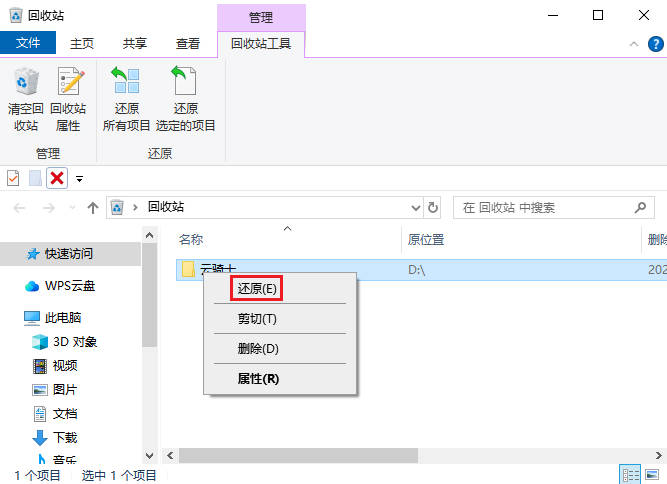The image size is (667, 484).
Task: Open the 文件 tab
Action: (x=28, y=44)
